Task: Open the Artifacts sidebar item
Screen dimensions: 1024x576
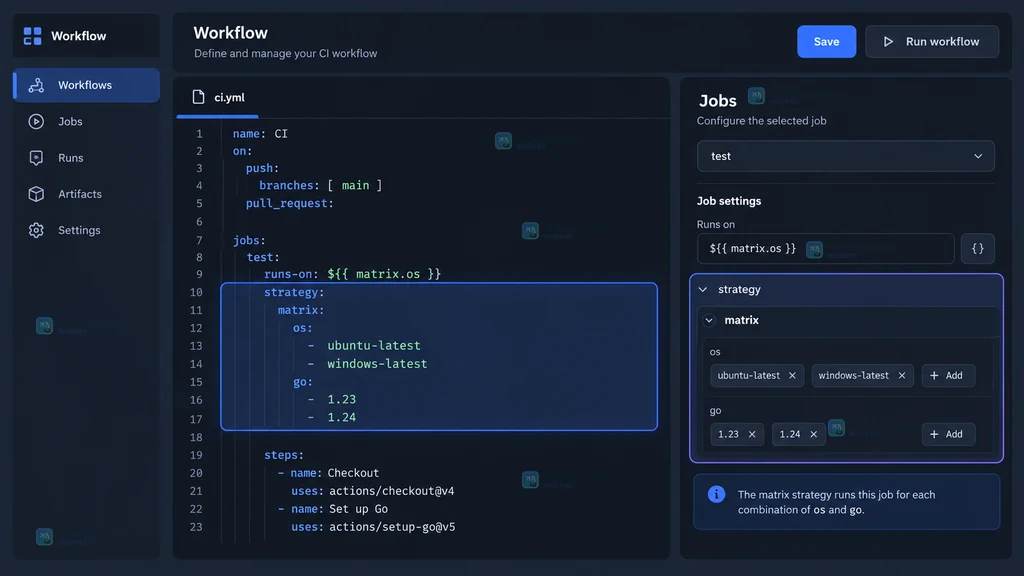Action: point(86,194)
